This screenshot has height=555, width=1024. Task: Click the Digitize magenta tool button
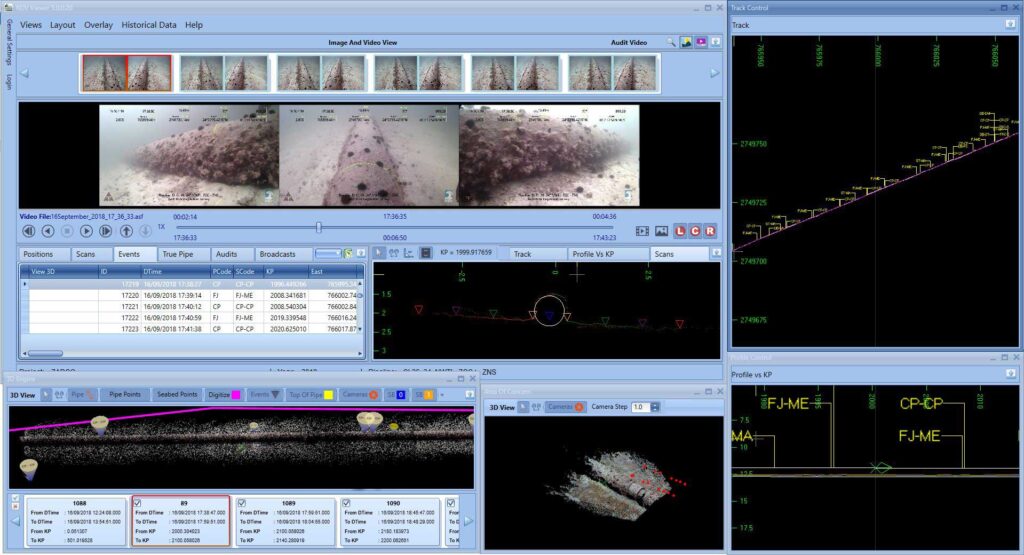(x=223, y=395)
